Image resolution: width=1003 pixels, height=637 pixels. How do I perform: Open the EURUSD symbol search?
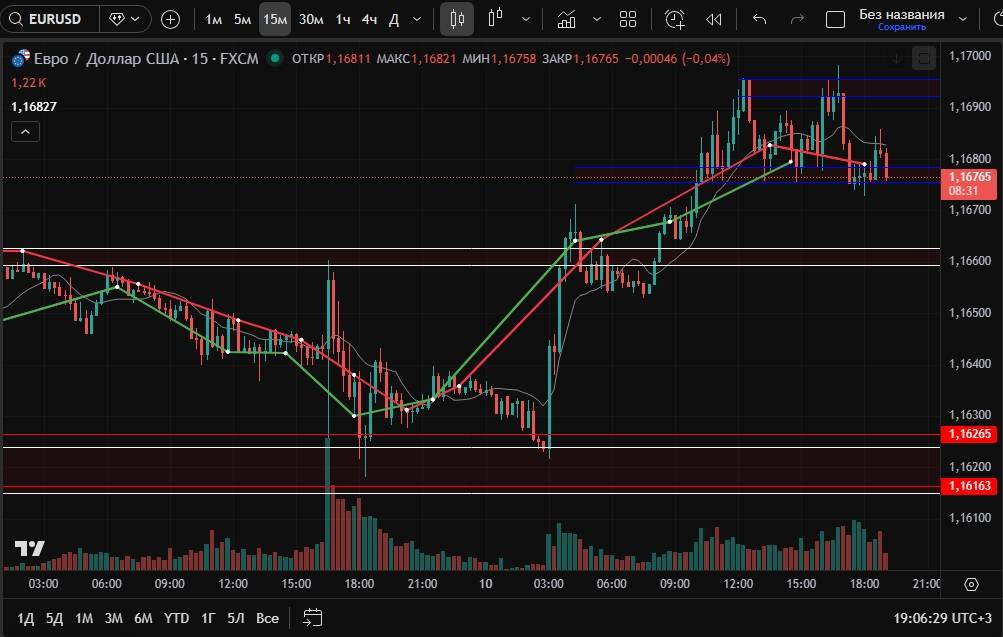tap(50, 19)
